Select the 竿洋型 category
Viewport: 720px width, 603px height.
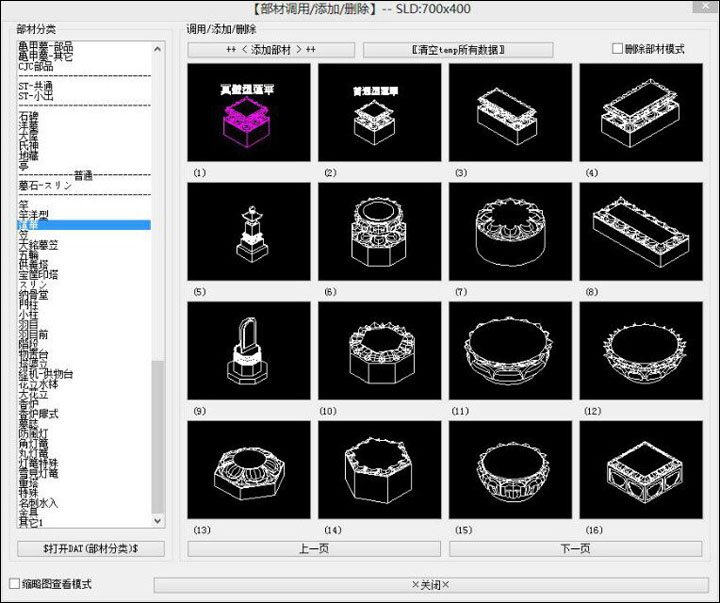click(x=34, y=215)
